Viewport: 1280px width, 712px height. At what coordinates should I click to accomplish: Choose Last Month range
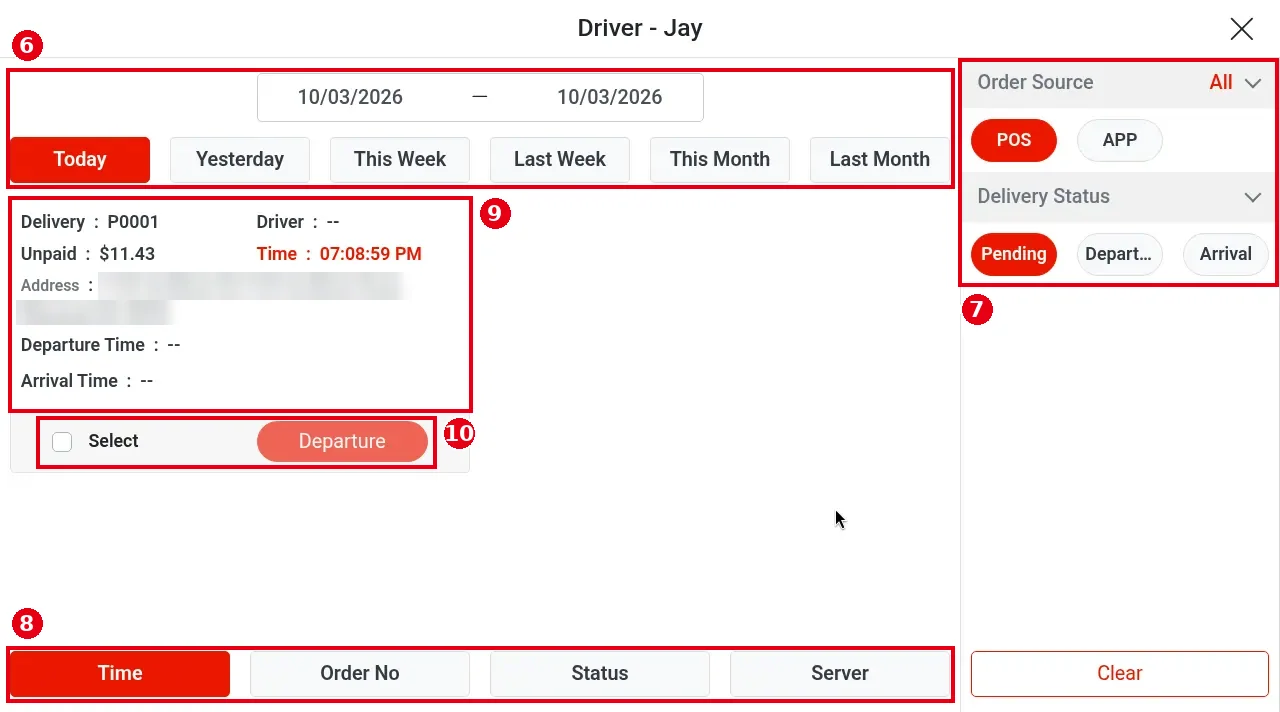tap(880, 159)
